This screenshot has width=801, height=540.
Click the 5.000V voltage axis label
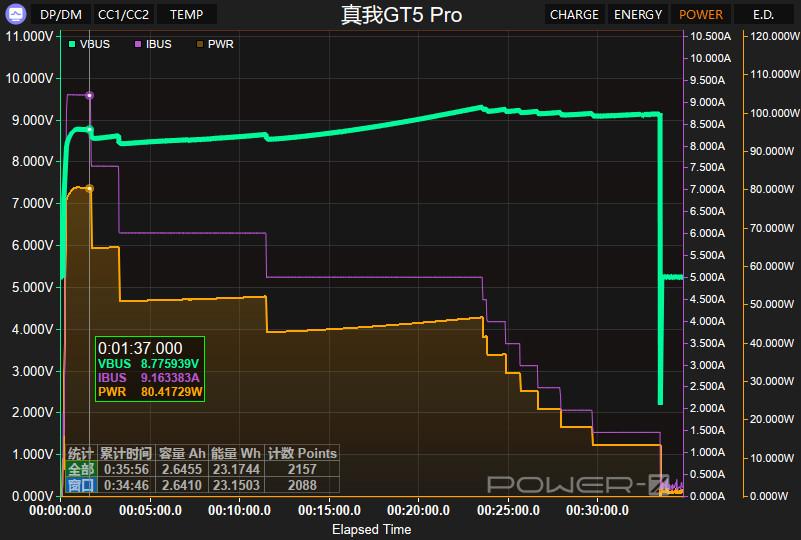pyautogui.click(x=32, y=287)
